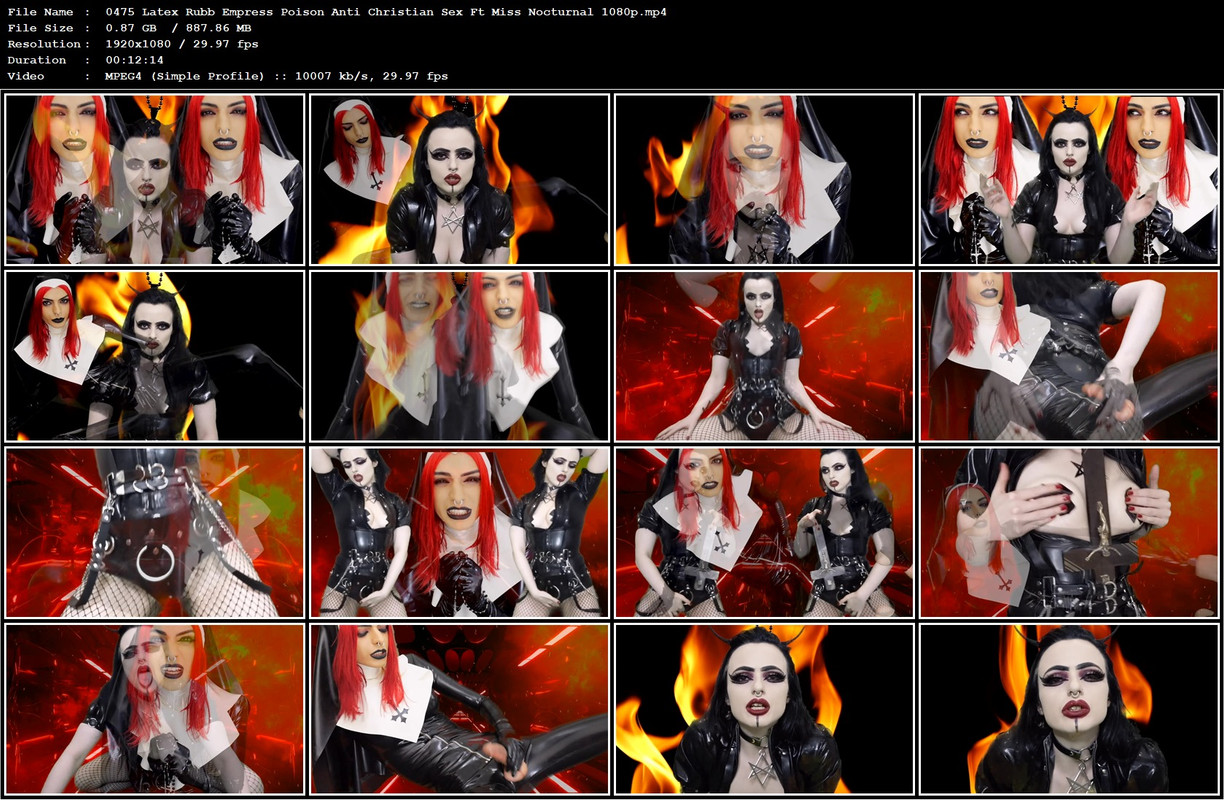The width and height of the screenshot is (1224, 800).
Task: Click the "File Name" label
Action: (37, 12)
